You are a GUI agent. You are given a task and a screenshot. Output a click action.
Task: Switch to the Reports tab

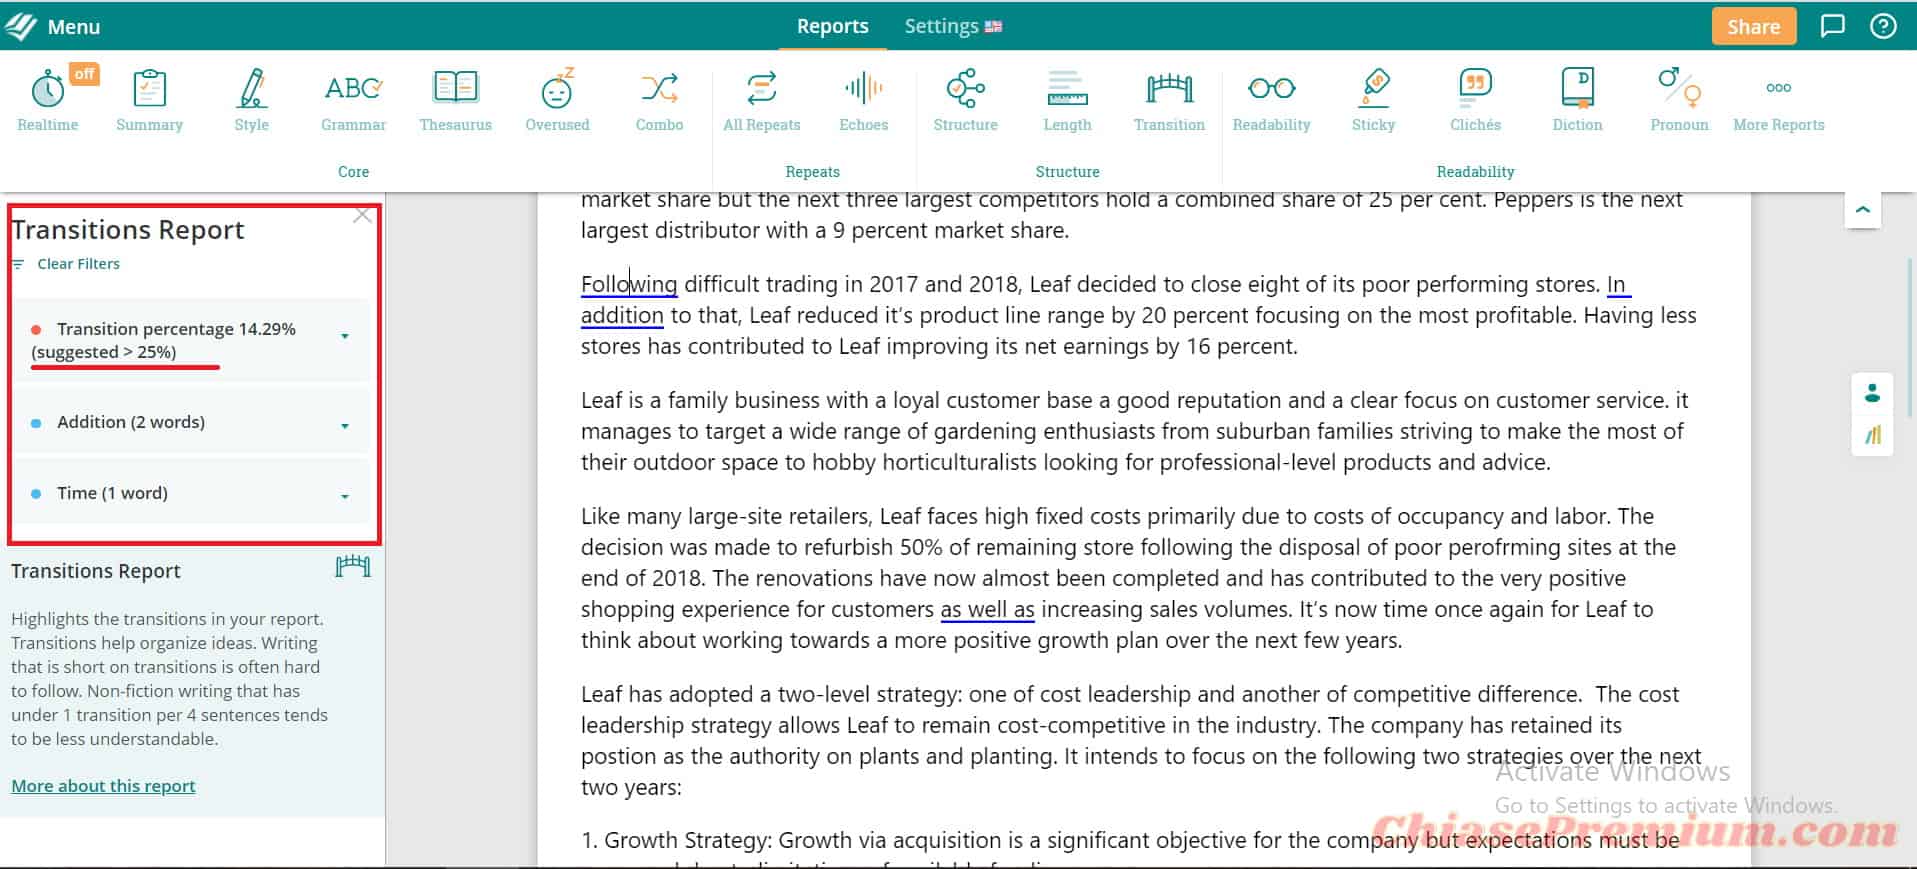pos(832,26)
